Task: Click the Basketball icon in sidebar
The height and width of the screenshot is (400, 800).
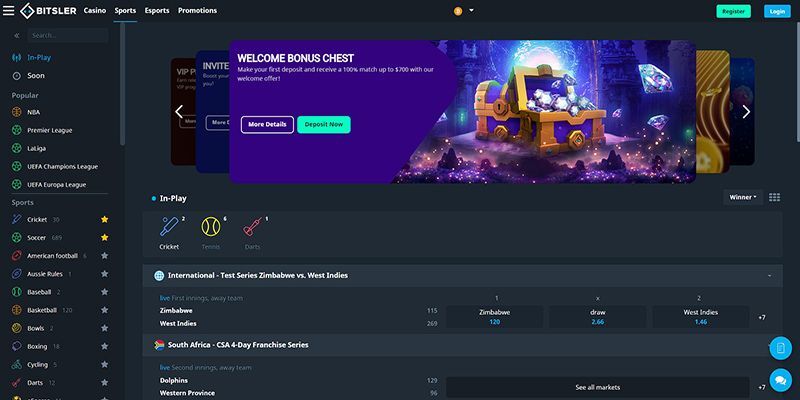Action: [17, 310]
